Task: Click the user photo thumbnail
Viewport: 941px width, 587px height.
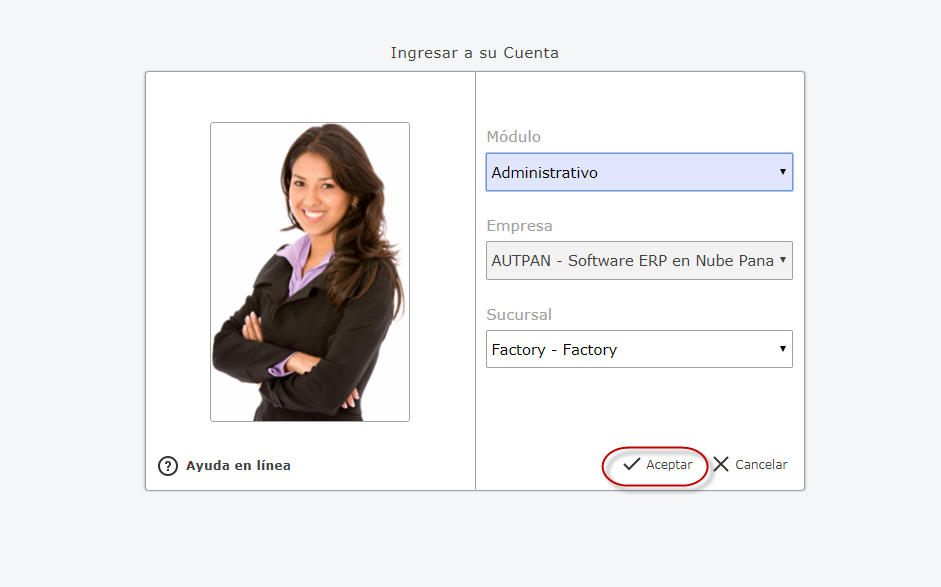Action: point(310,272)
